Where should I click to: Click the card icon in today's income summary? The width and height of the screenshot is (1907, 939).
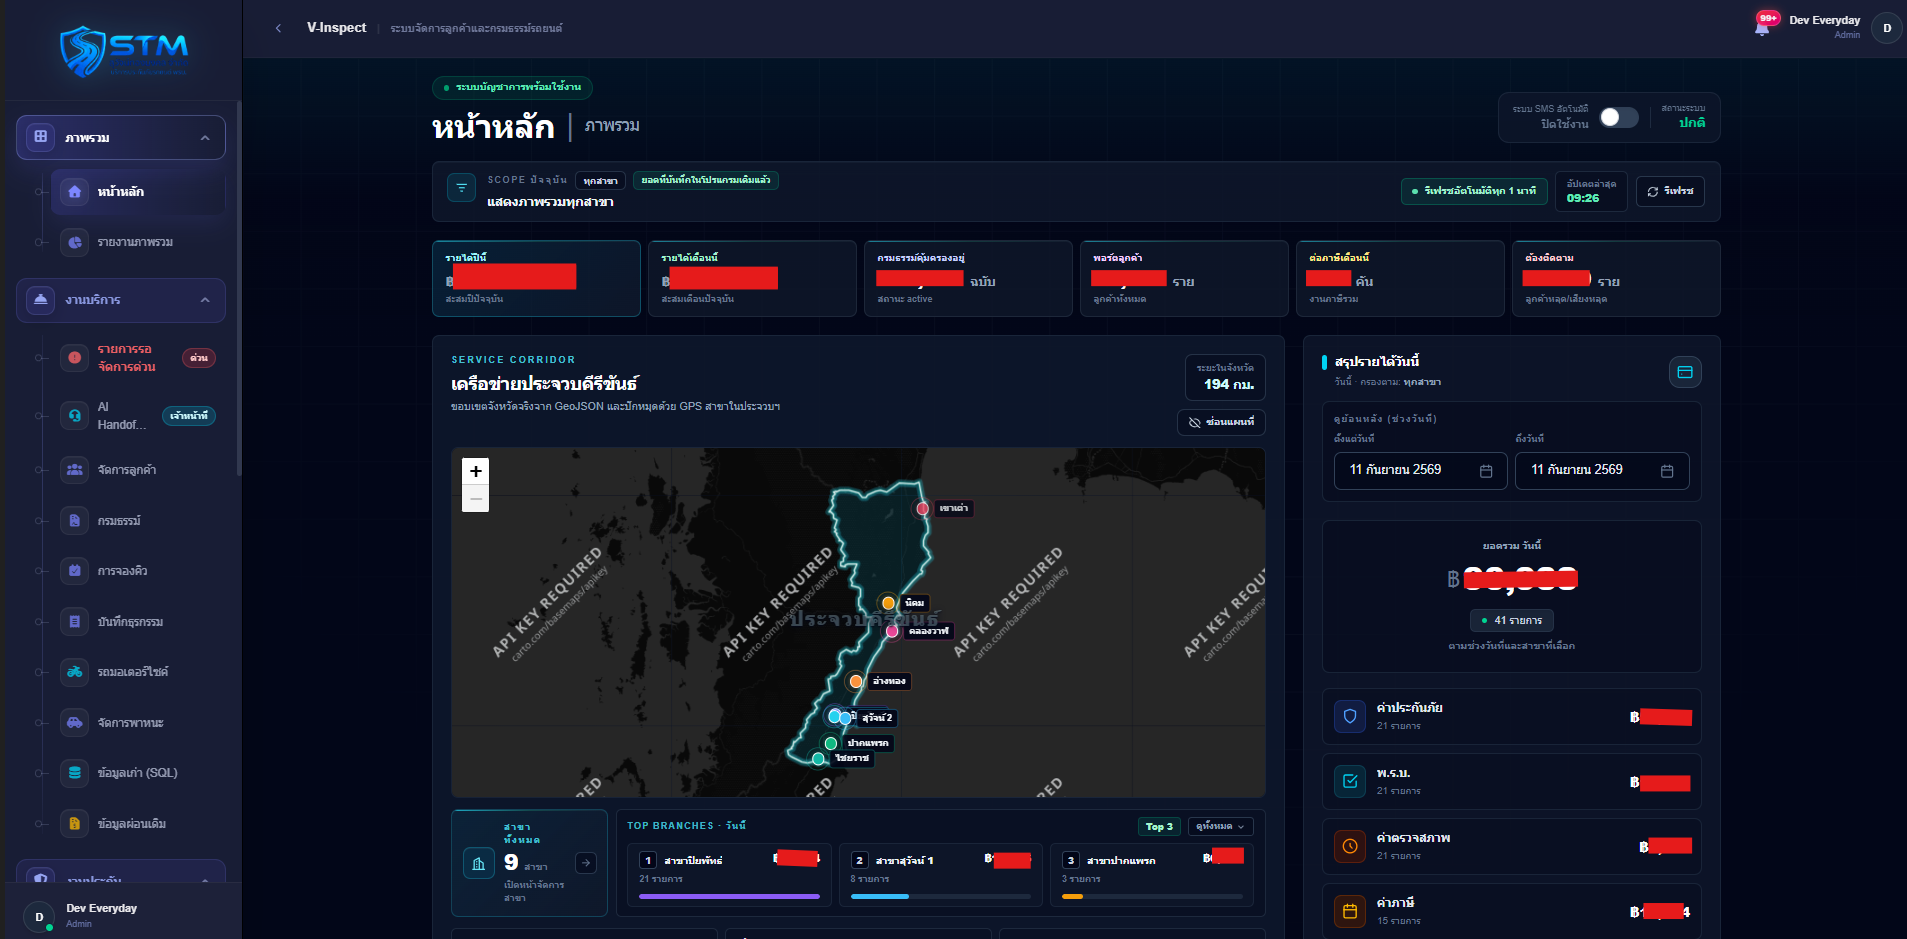tap(1685, 372)
